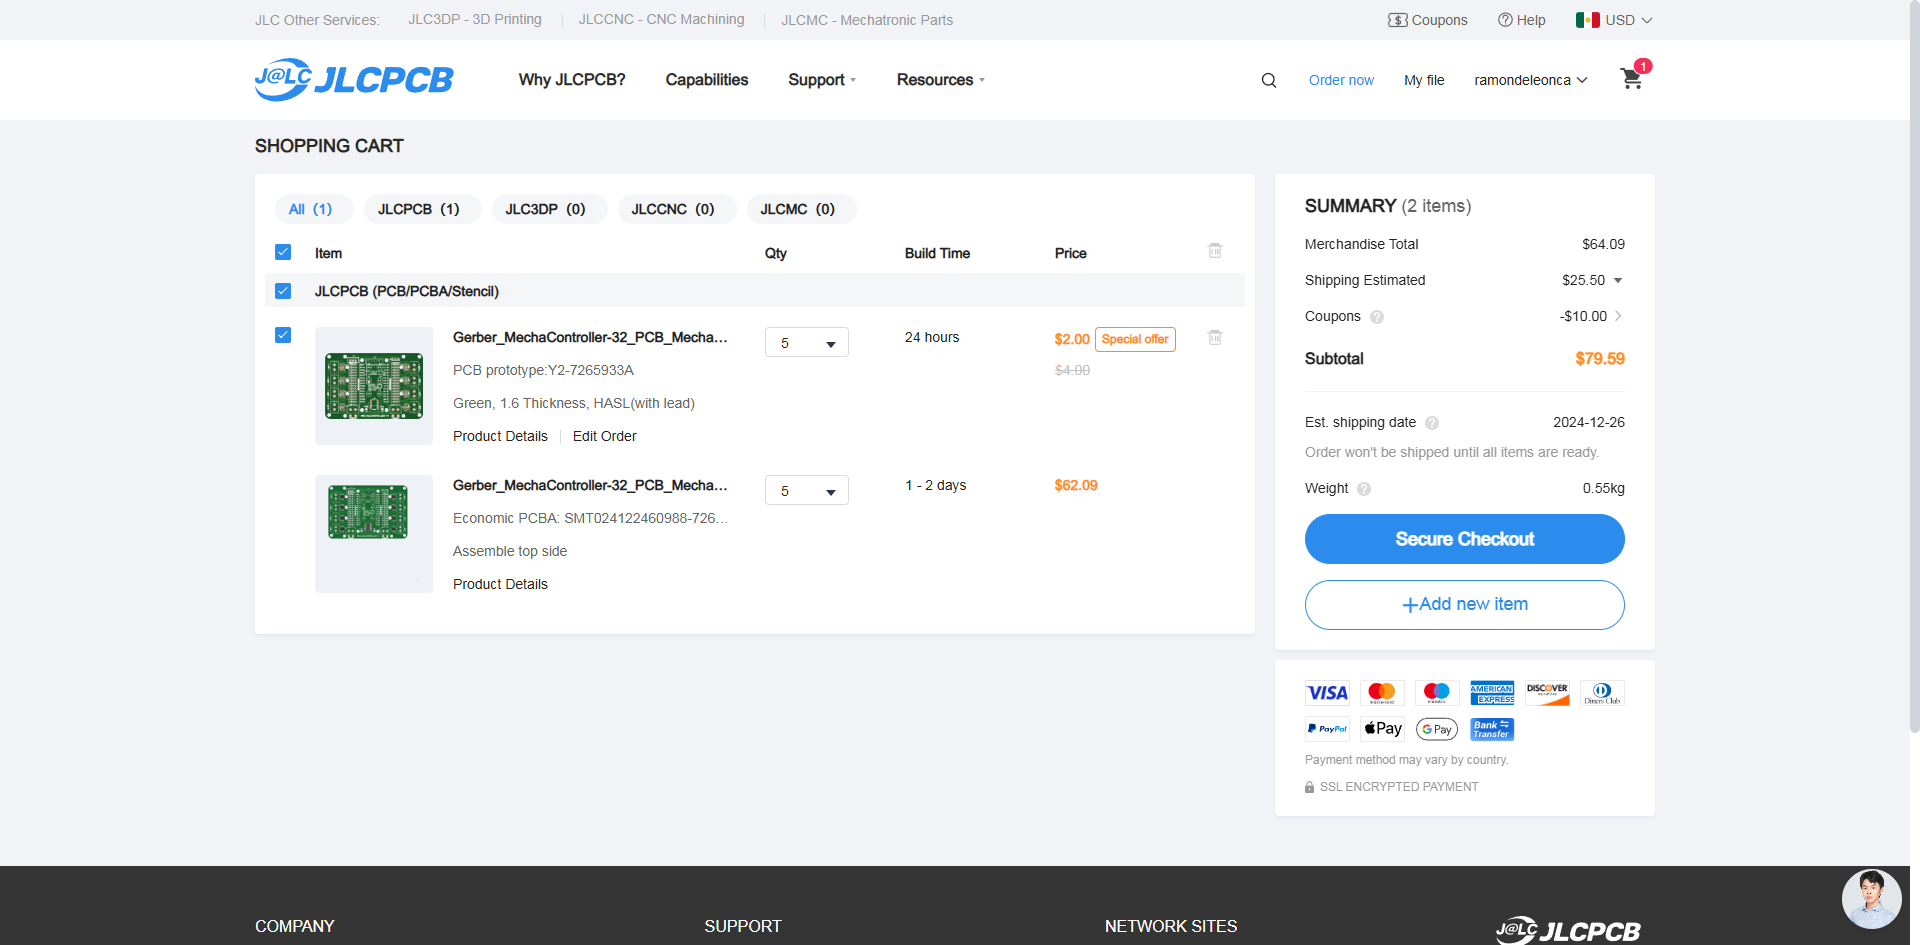The image size is (1920, 945).
Task: Select the JLCMC (0) cart tab
Action: point(802,209)
